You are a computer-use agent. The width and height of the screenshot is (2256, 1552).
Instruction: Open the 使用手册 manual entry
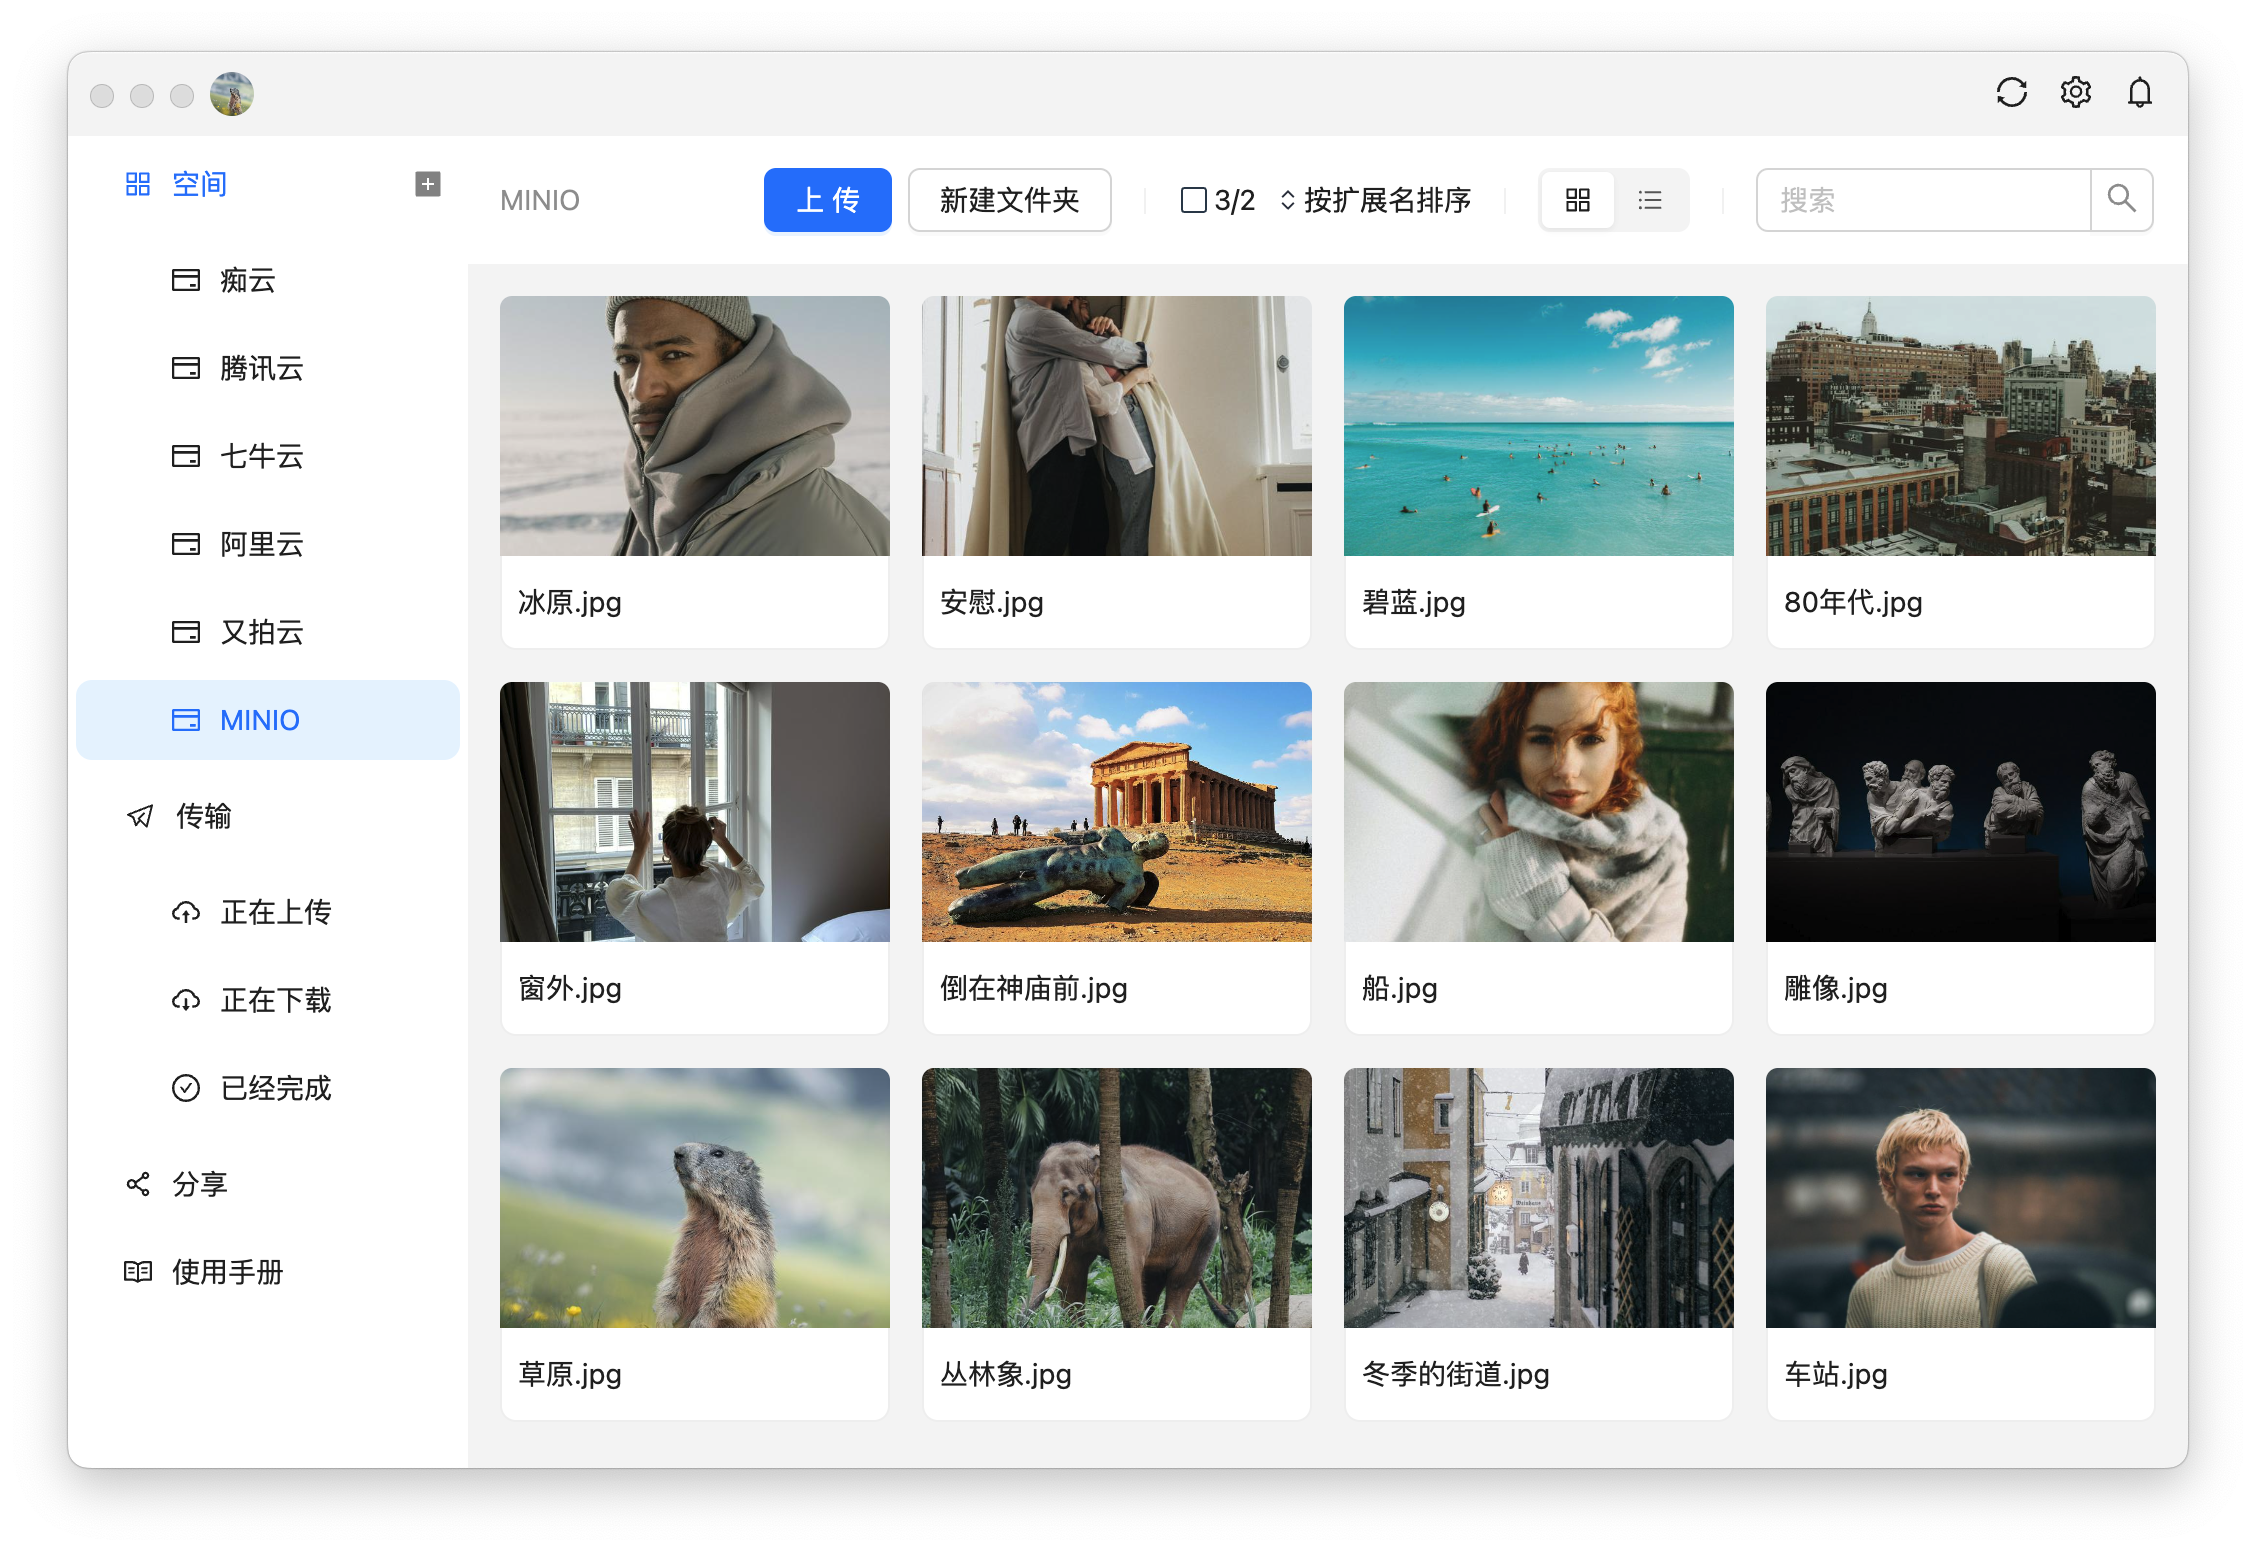228,1272
